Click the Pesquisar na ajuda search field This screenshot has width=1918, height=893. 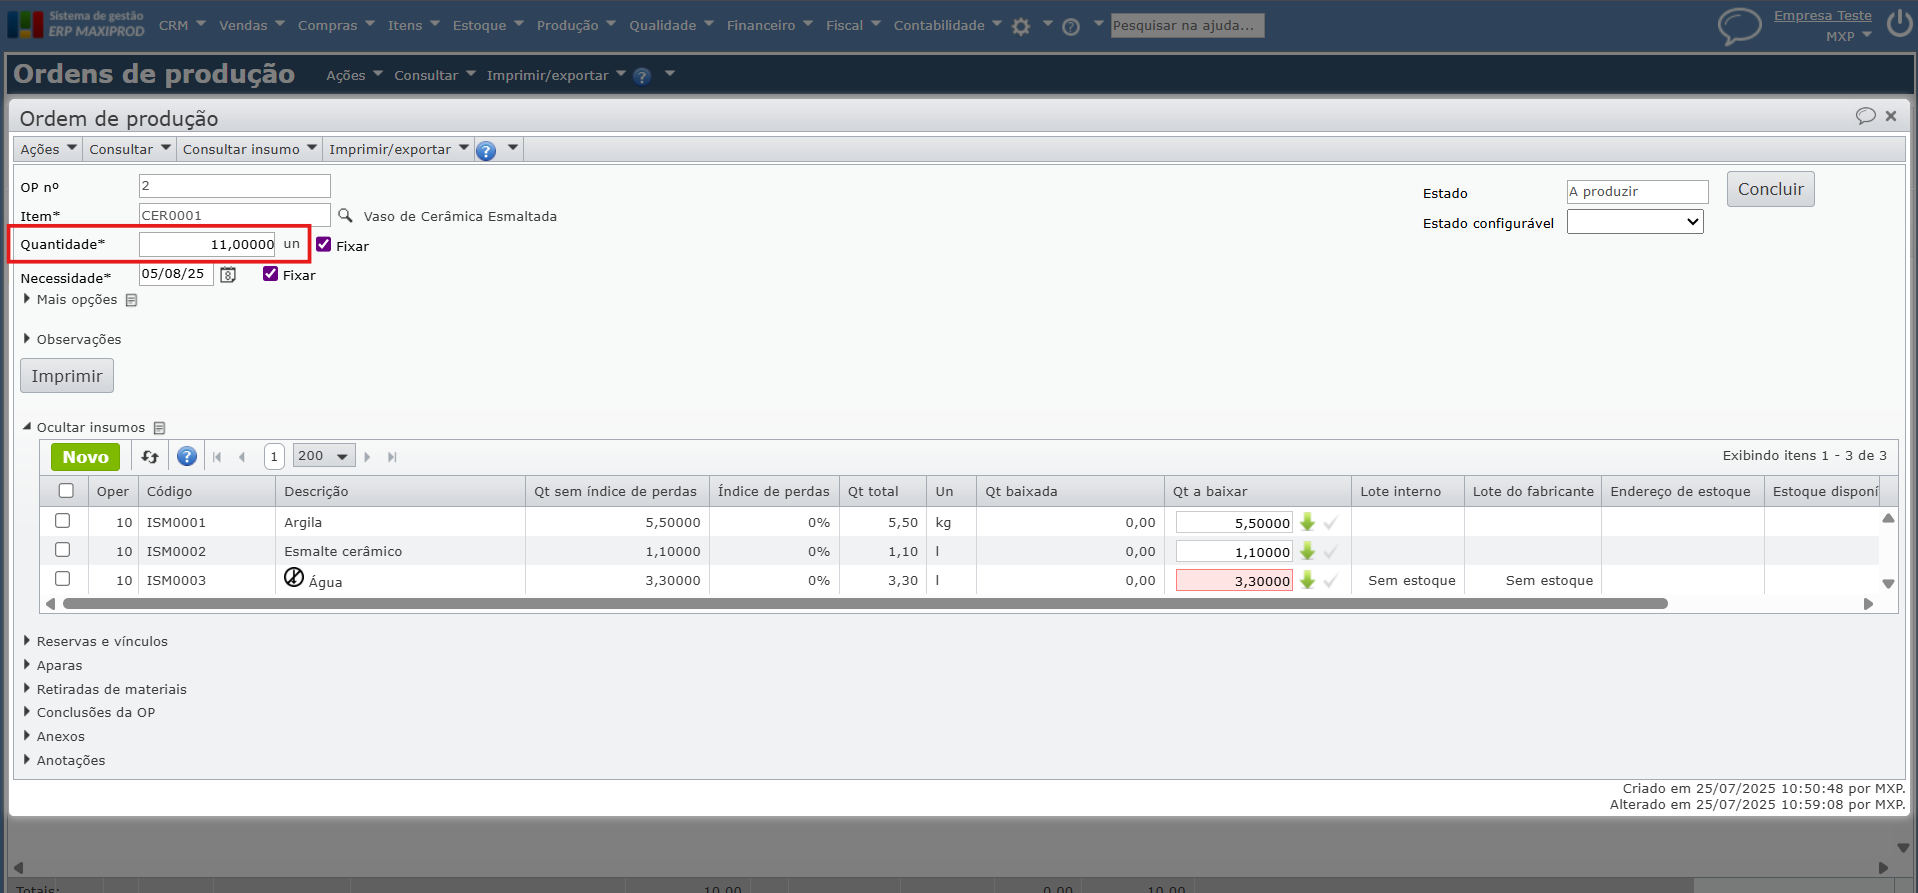1188,26
